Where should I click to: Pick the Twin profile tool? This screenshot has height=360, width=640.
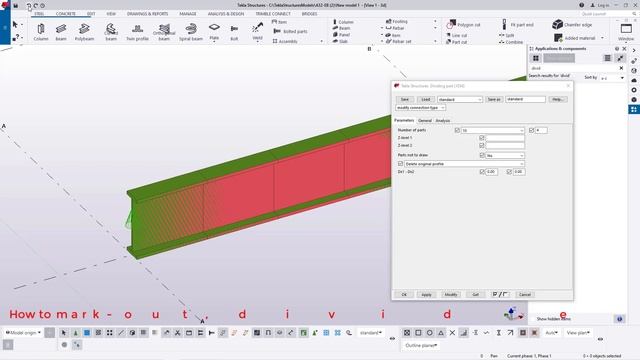(x=137, y=32)
